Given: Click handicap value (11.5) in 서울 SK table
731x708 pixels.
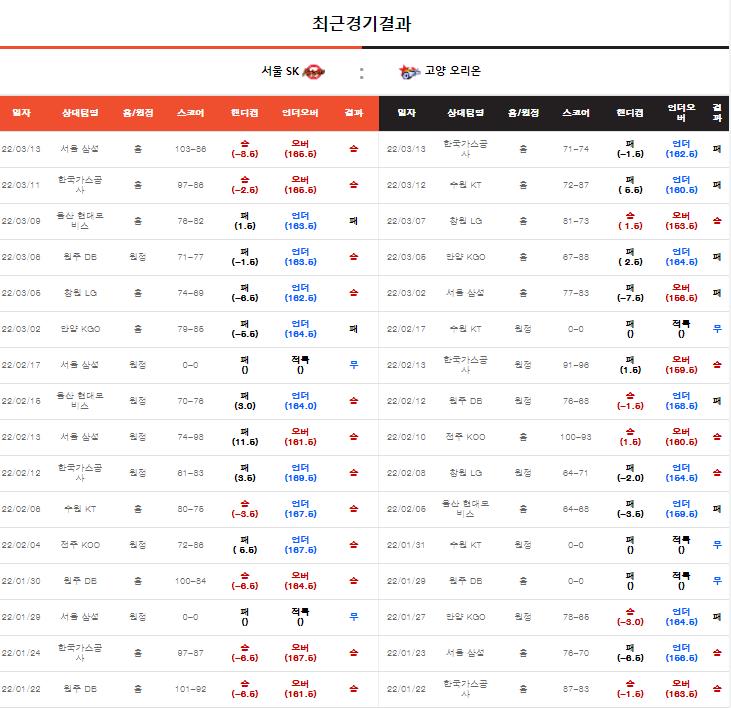Looking at the screenshot, I should 245,442.
